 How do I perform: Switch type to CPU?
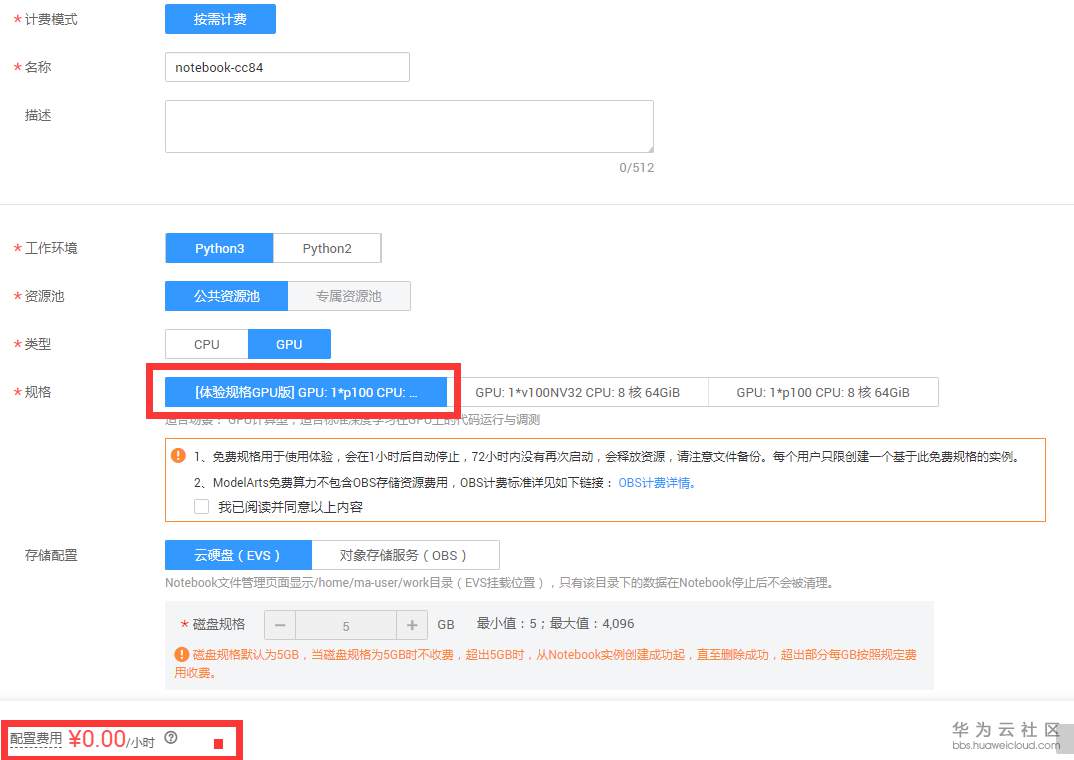click(207, 344)
